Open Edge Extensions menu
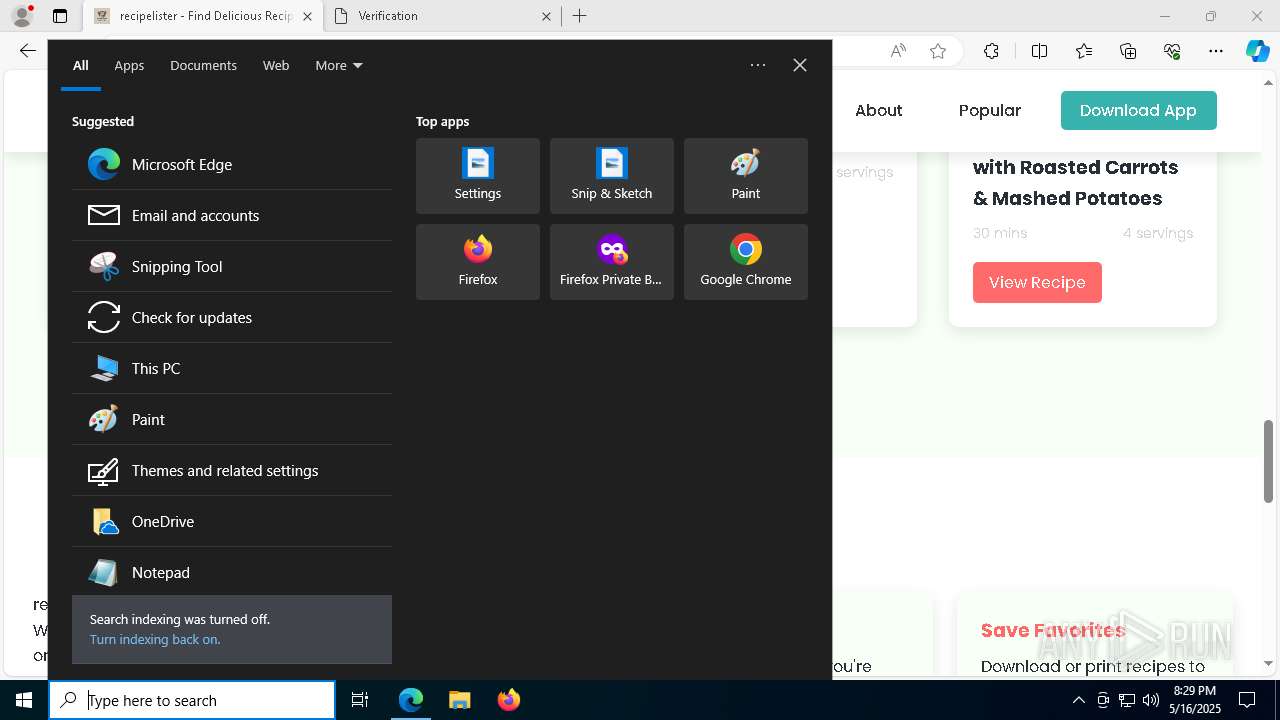1280x720 pixels. coord(991,51)
